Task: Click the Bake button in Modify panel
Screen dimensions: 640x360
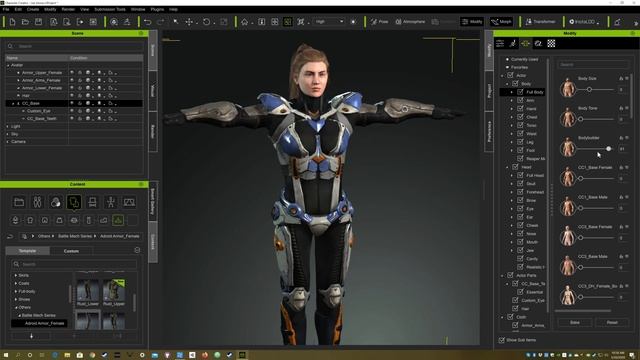Action: tap(575, 322)
